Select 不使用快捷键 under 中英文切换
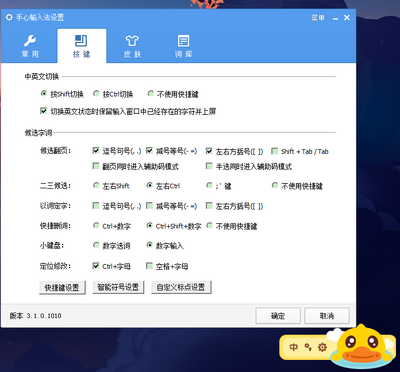This screenshot has width=400, height=372. (151, 94)
